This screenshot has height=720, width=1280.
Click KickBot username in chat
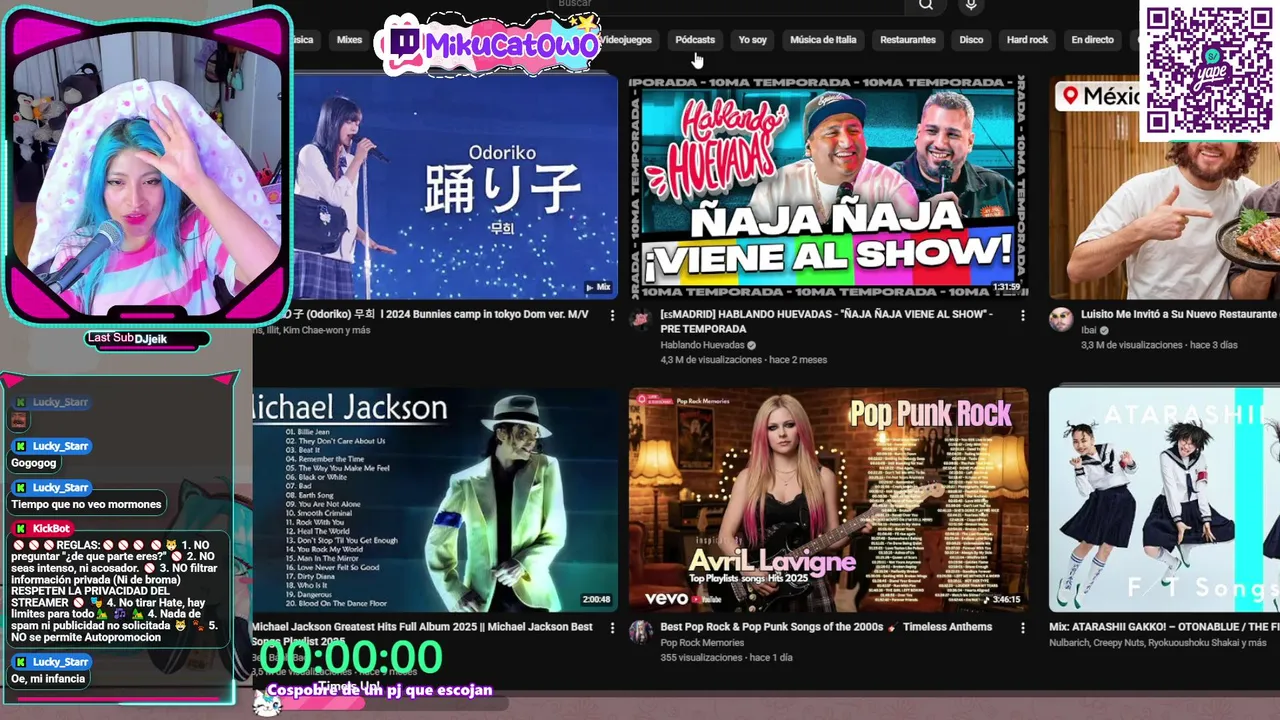(51, 528)
